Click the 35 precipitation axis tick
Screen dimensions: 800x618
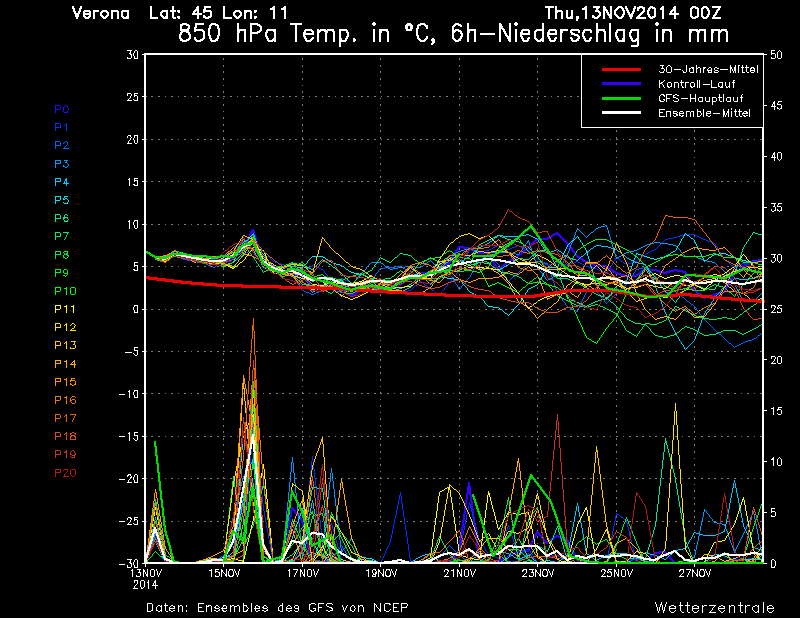pyautogui.click(x=776, y=208)
